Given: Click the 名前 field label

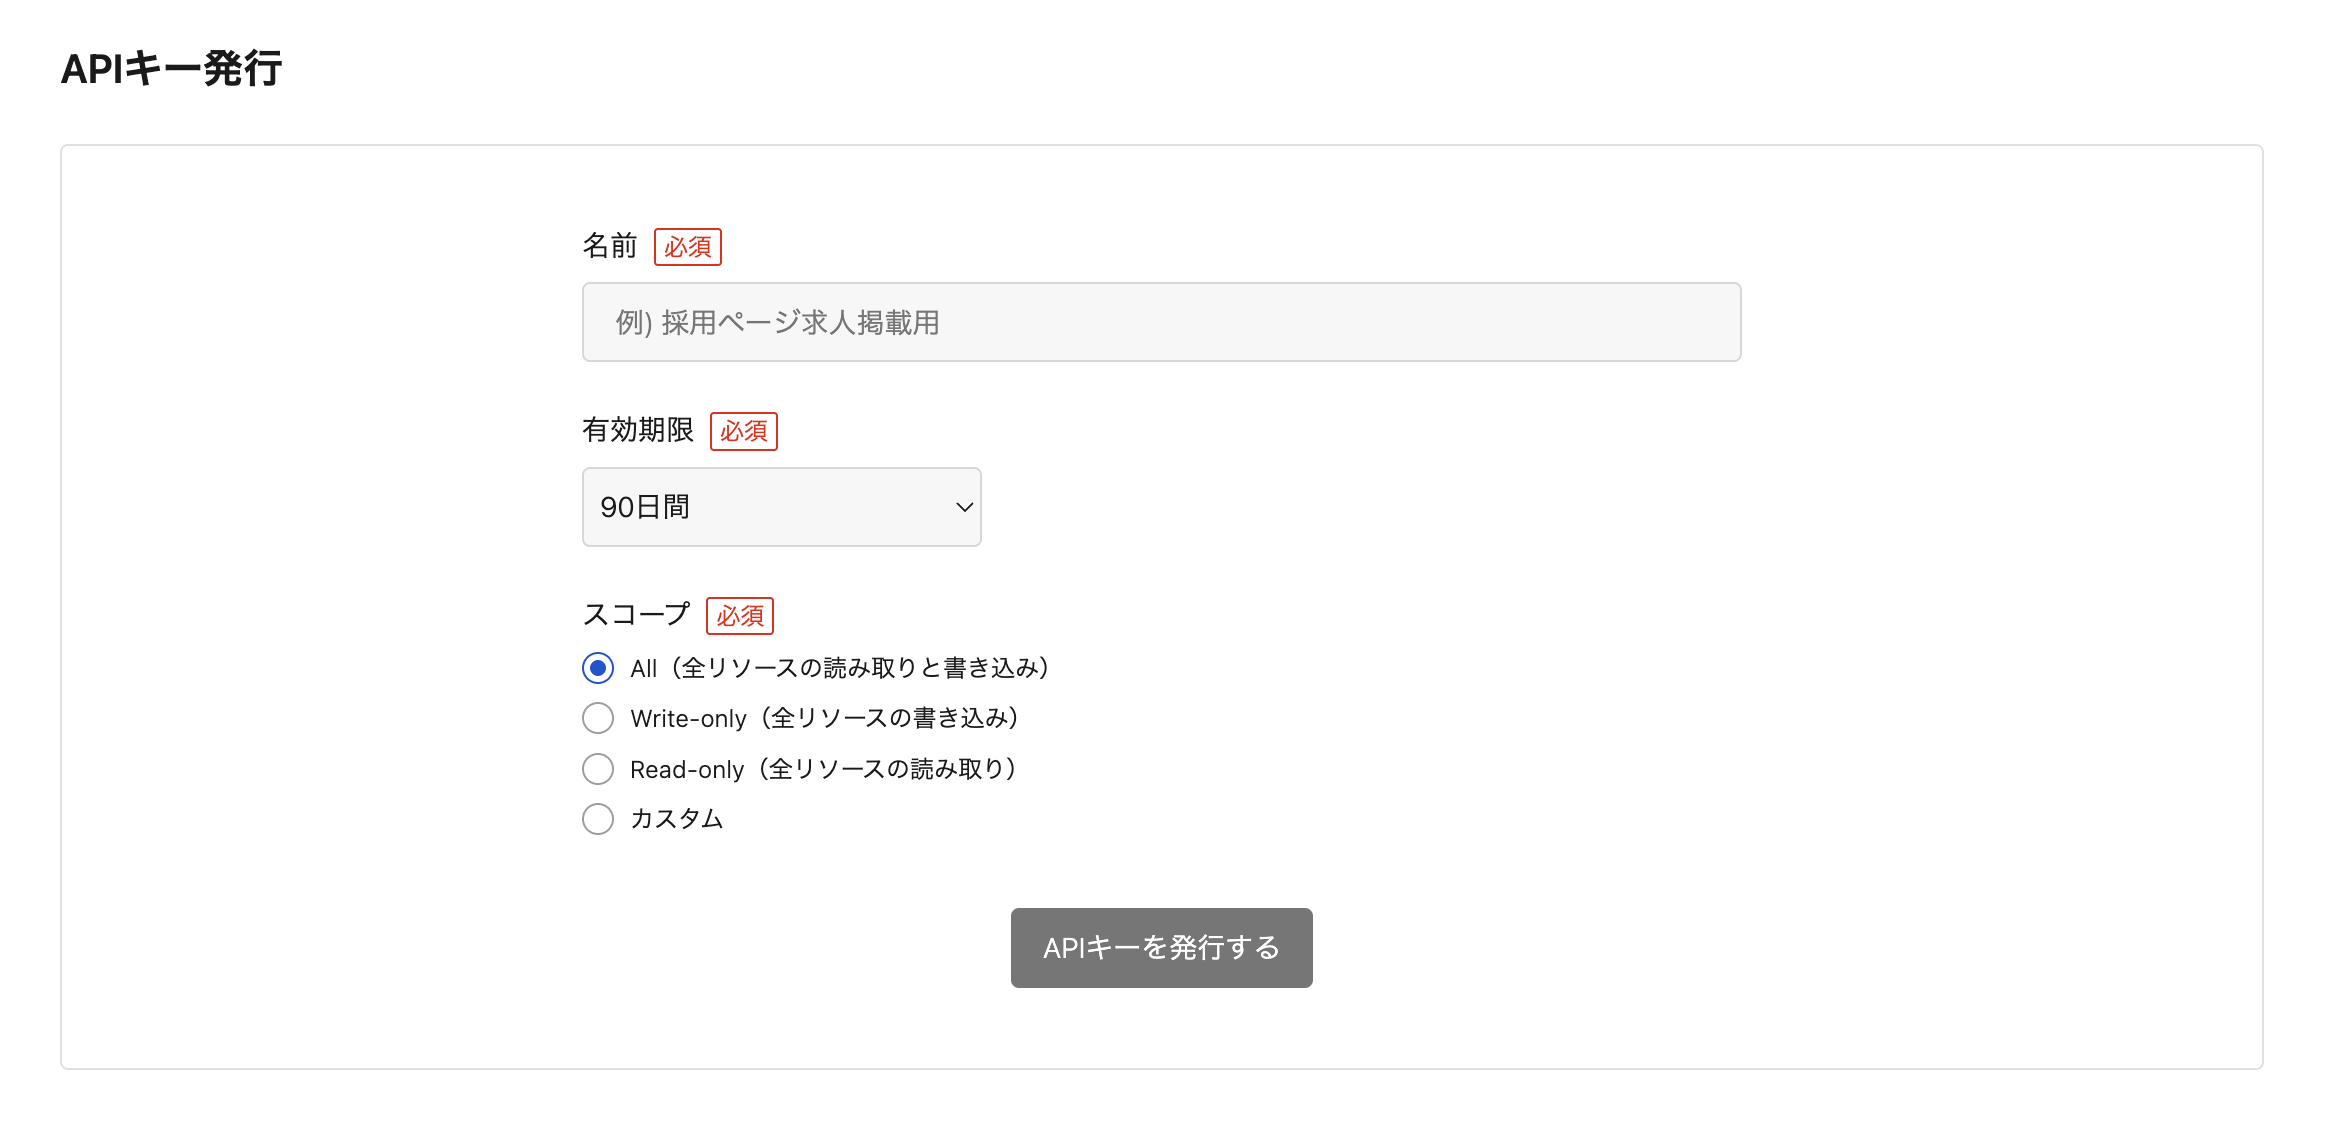Looking at the screenshot, I should pos(609,246).
